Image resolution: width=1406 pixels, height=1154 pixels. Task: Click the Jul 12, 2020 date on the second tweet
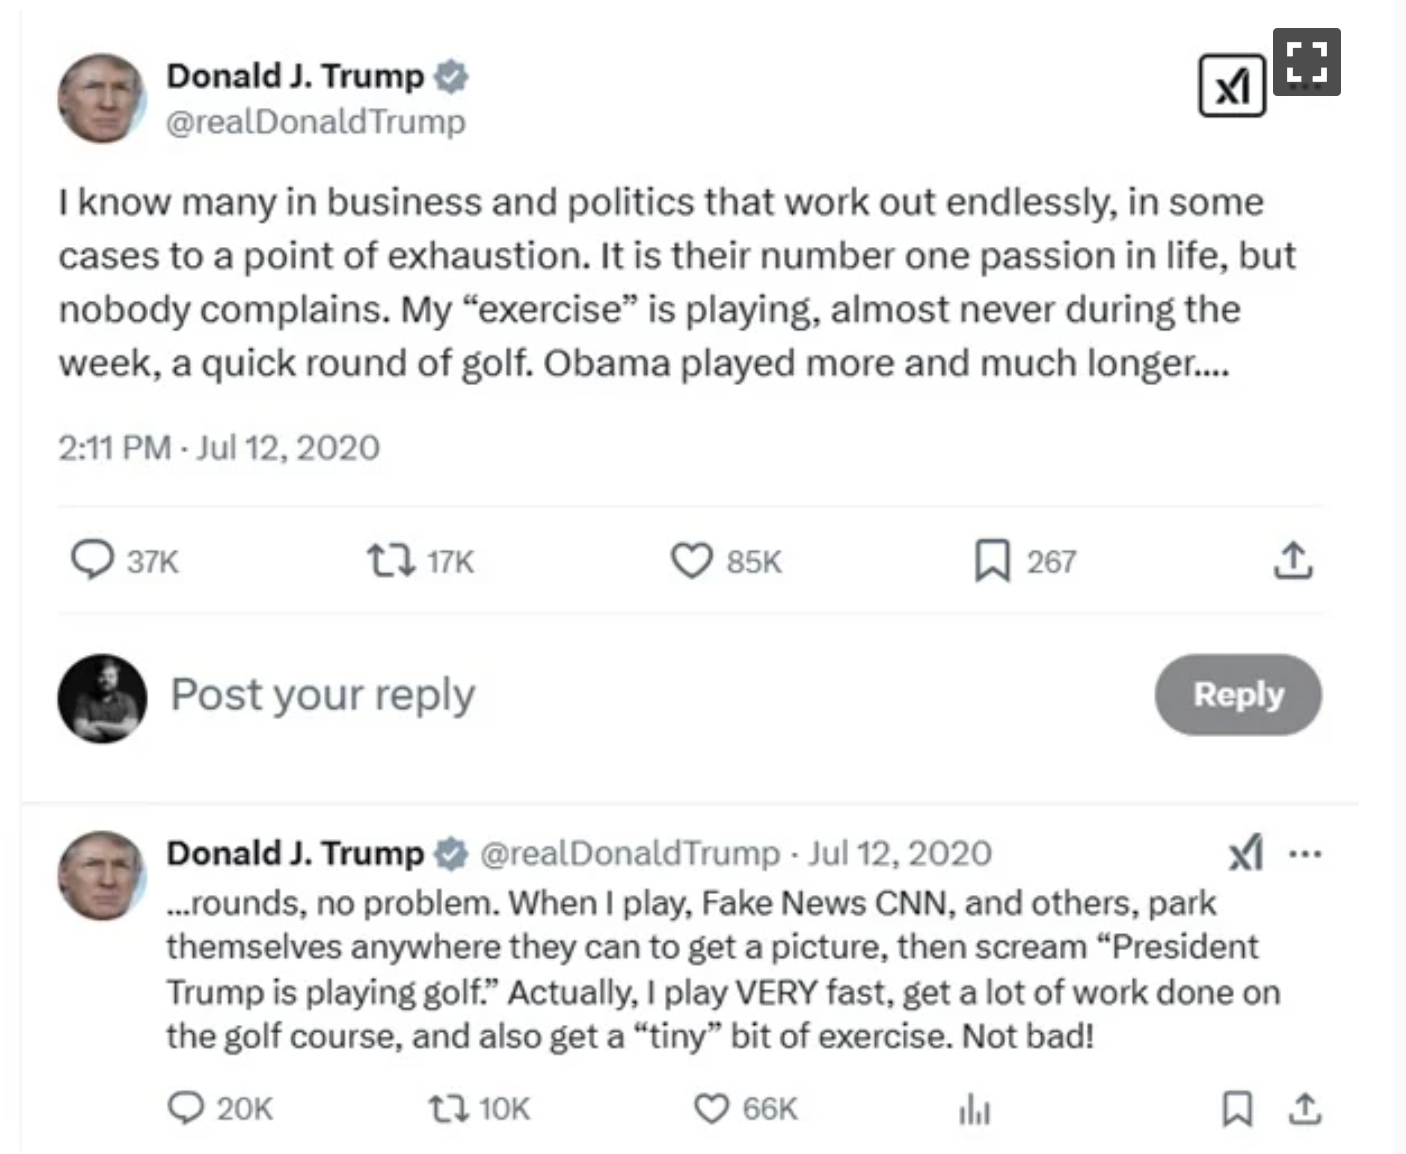pyautogui.click(x=900, y=853)
